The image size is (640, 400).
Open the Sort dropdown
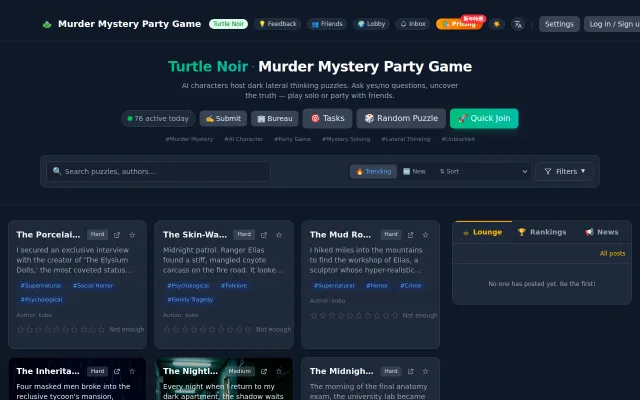click(483, 171)
